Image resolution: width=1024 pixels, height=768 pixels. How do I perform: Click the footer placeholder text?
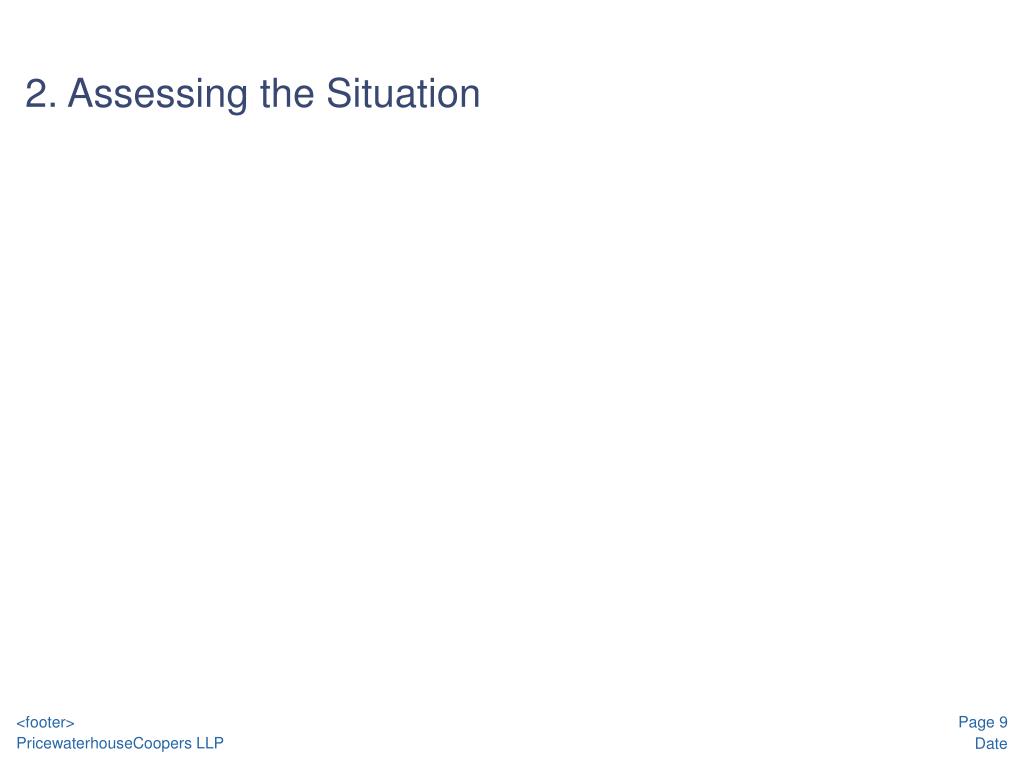pyautogui.click(x=45, y=722)
